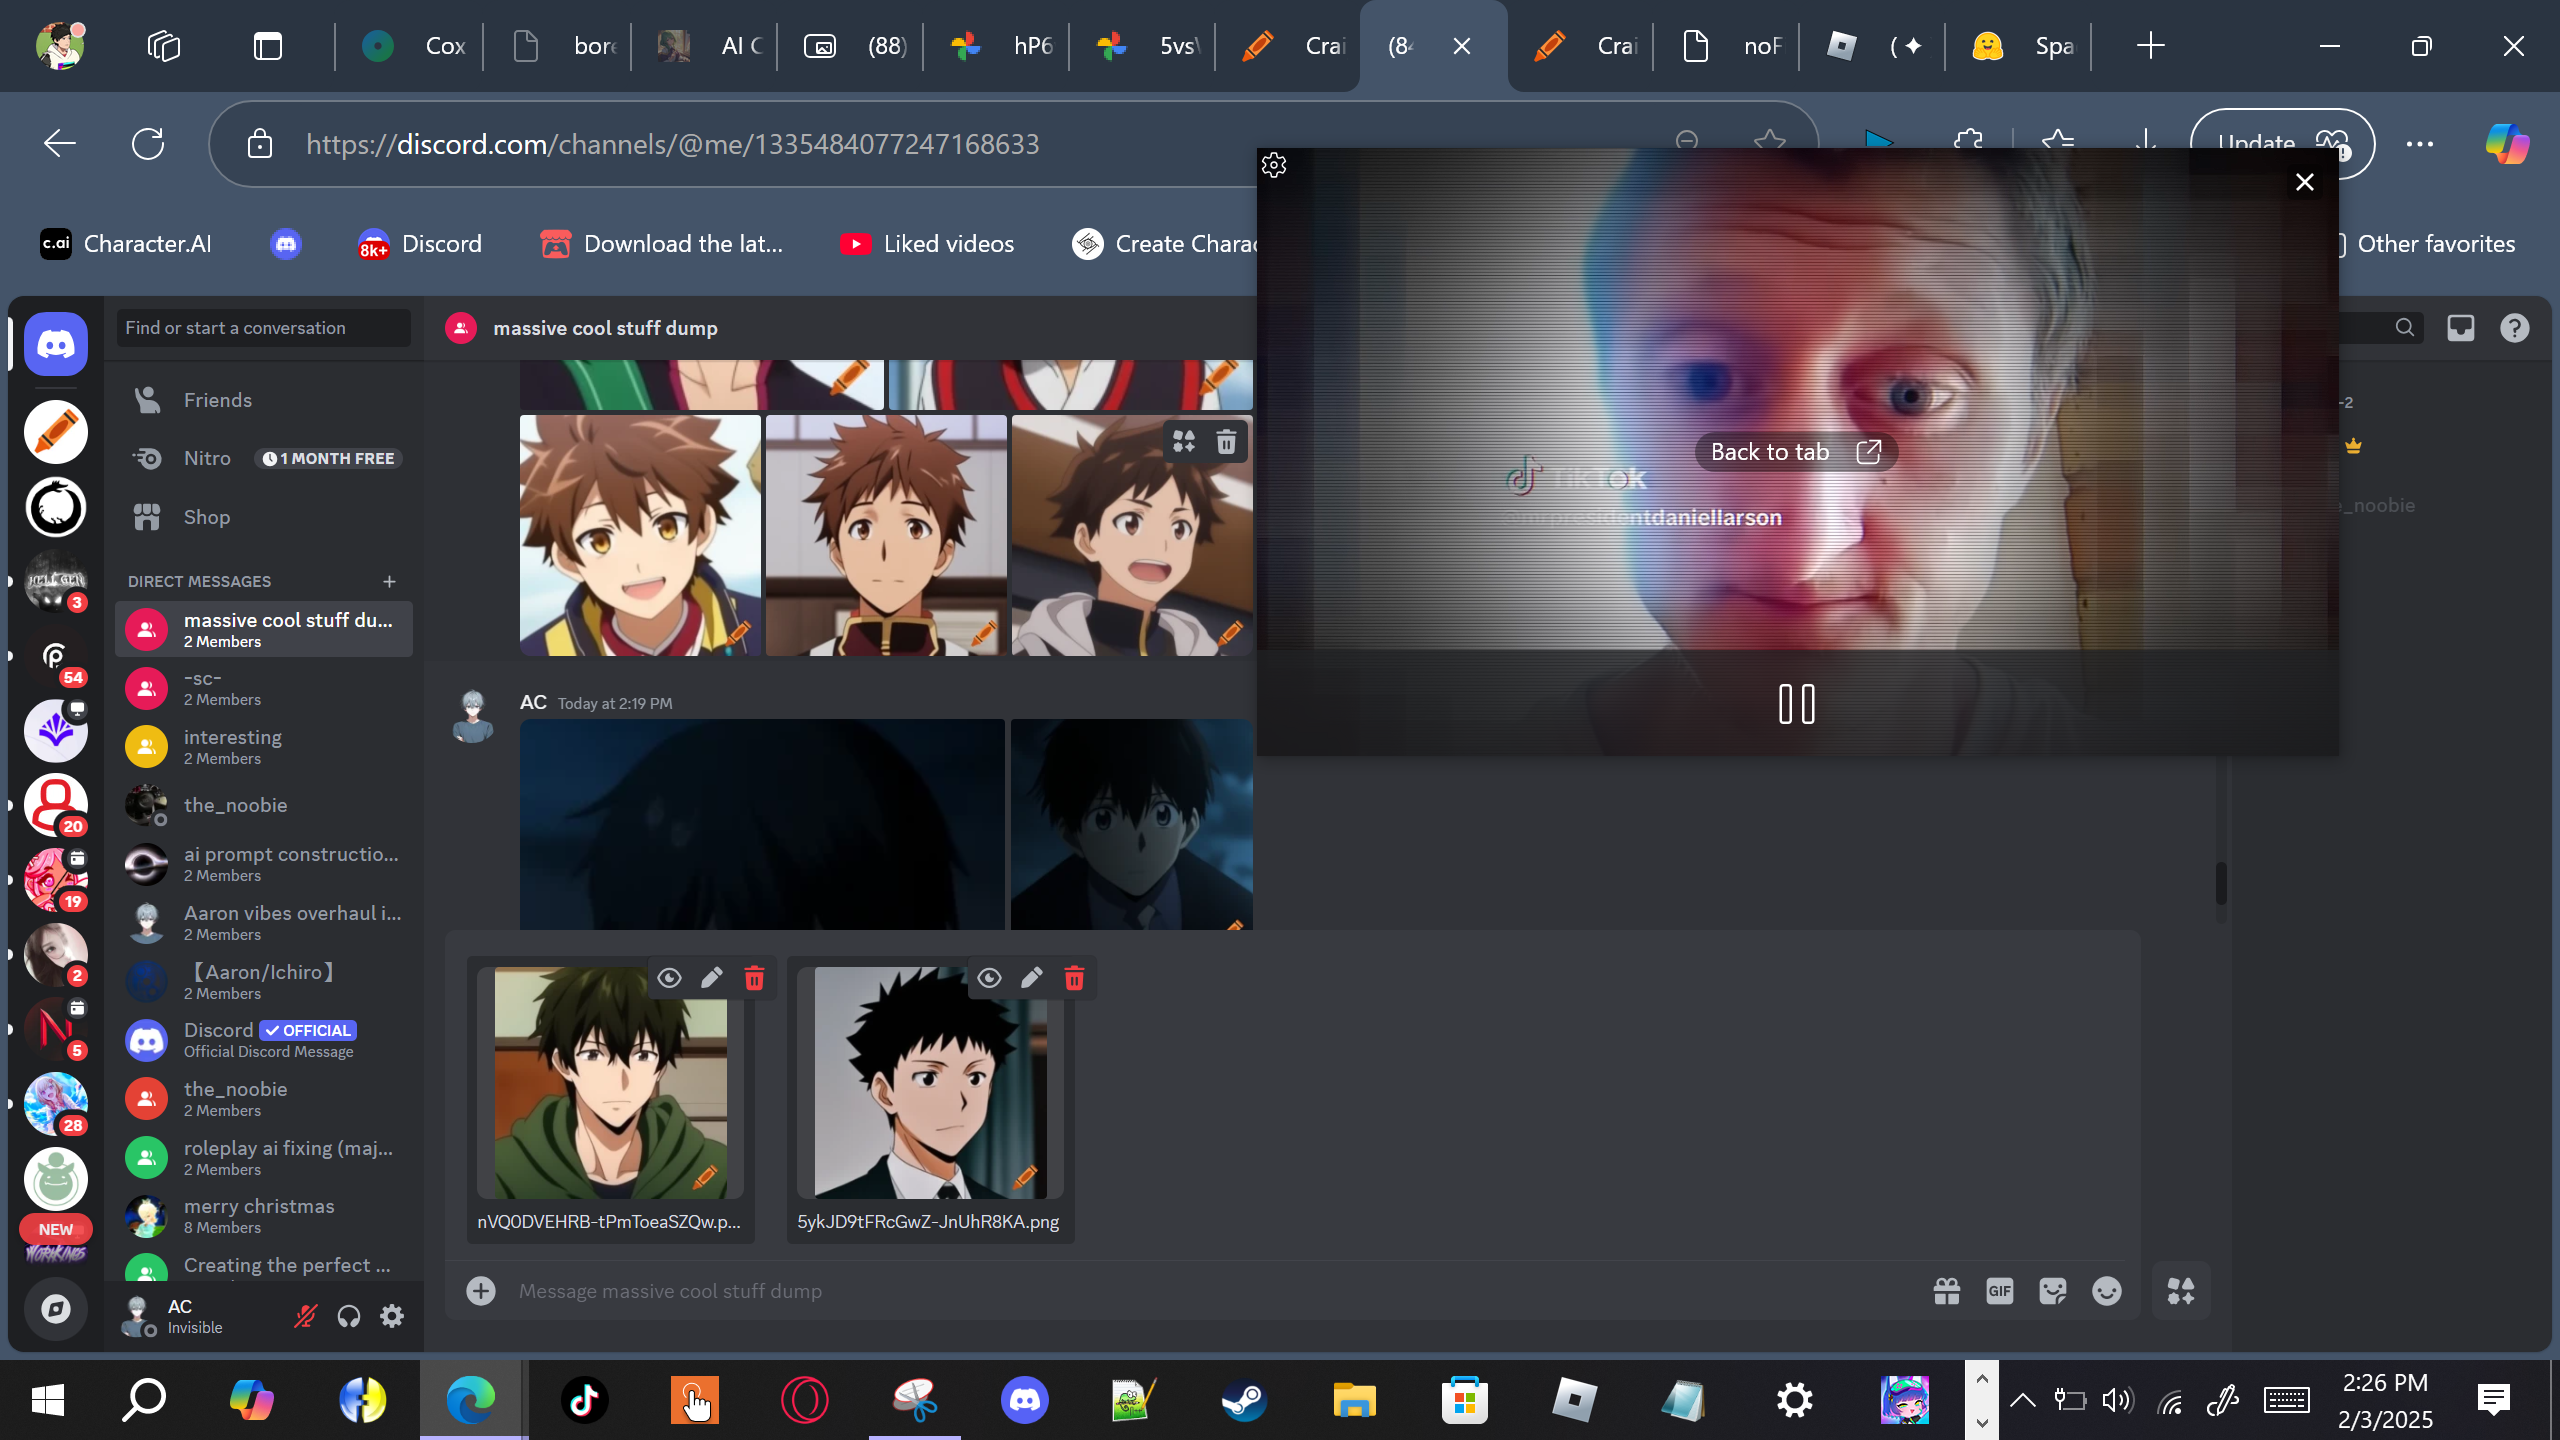Open the Nitro gift icon

[1947, 1291]
